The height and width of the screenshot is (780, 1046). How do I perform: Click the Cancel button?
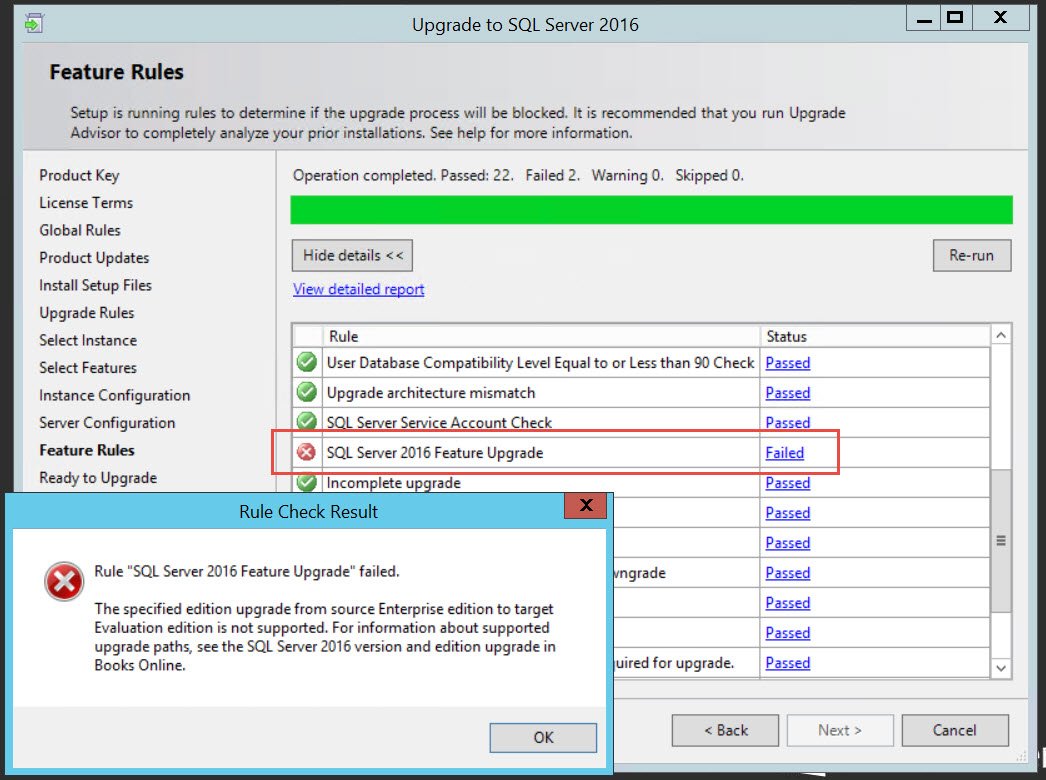click(955, 731)
